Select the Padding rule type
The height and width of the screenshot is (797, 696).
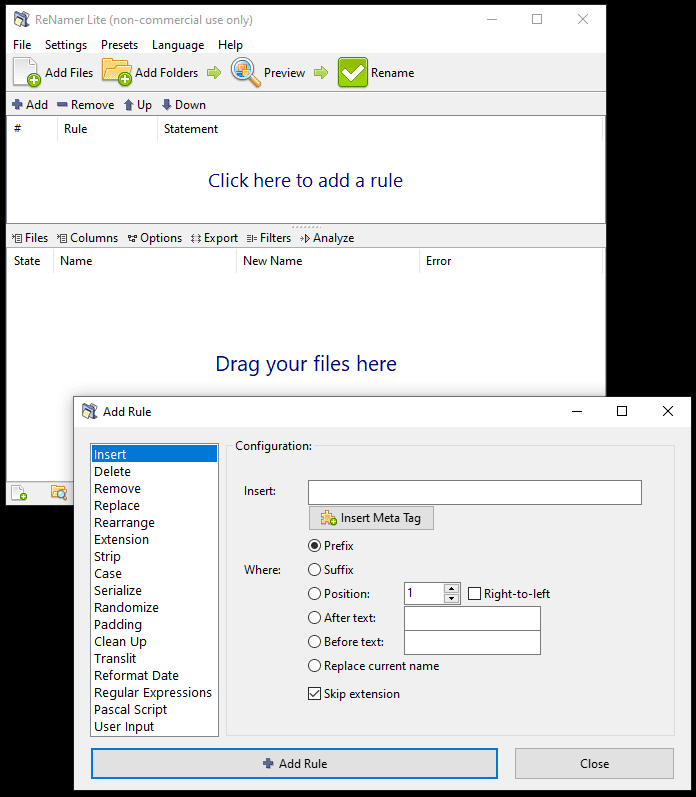[155, 624]
